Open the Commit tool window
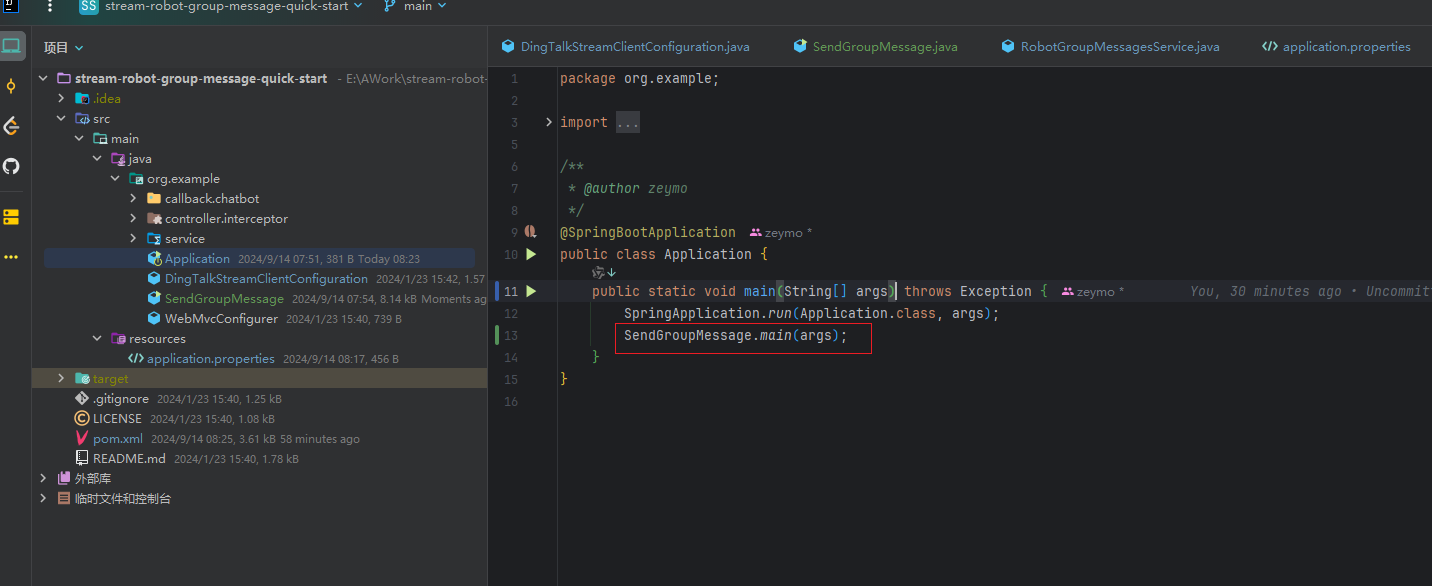 [11, 86]
